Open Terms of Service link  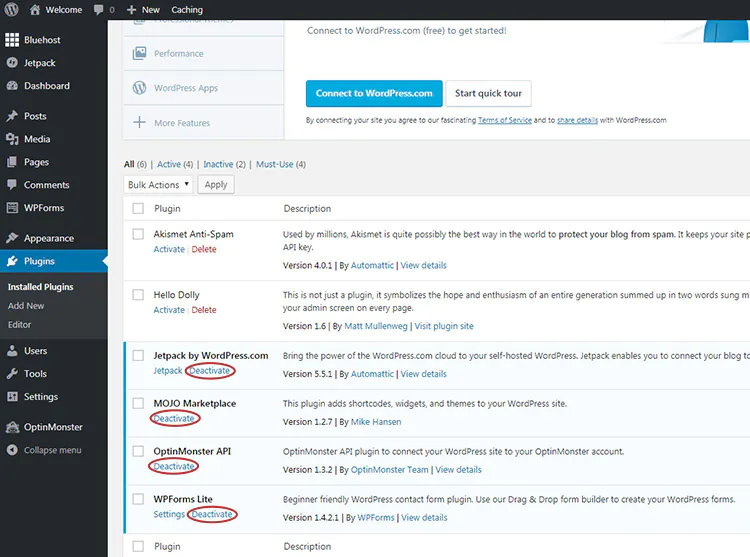point(505,120)
